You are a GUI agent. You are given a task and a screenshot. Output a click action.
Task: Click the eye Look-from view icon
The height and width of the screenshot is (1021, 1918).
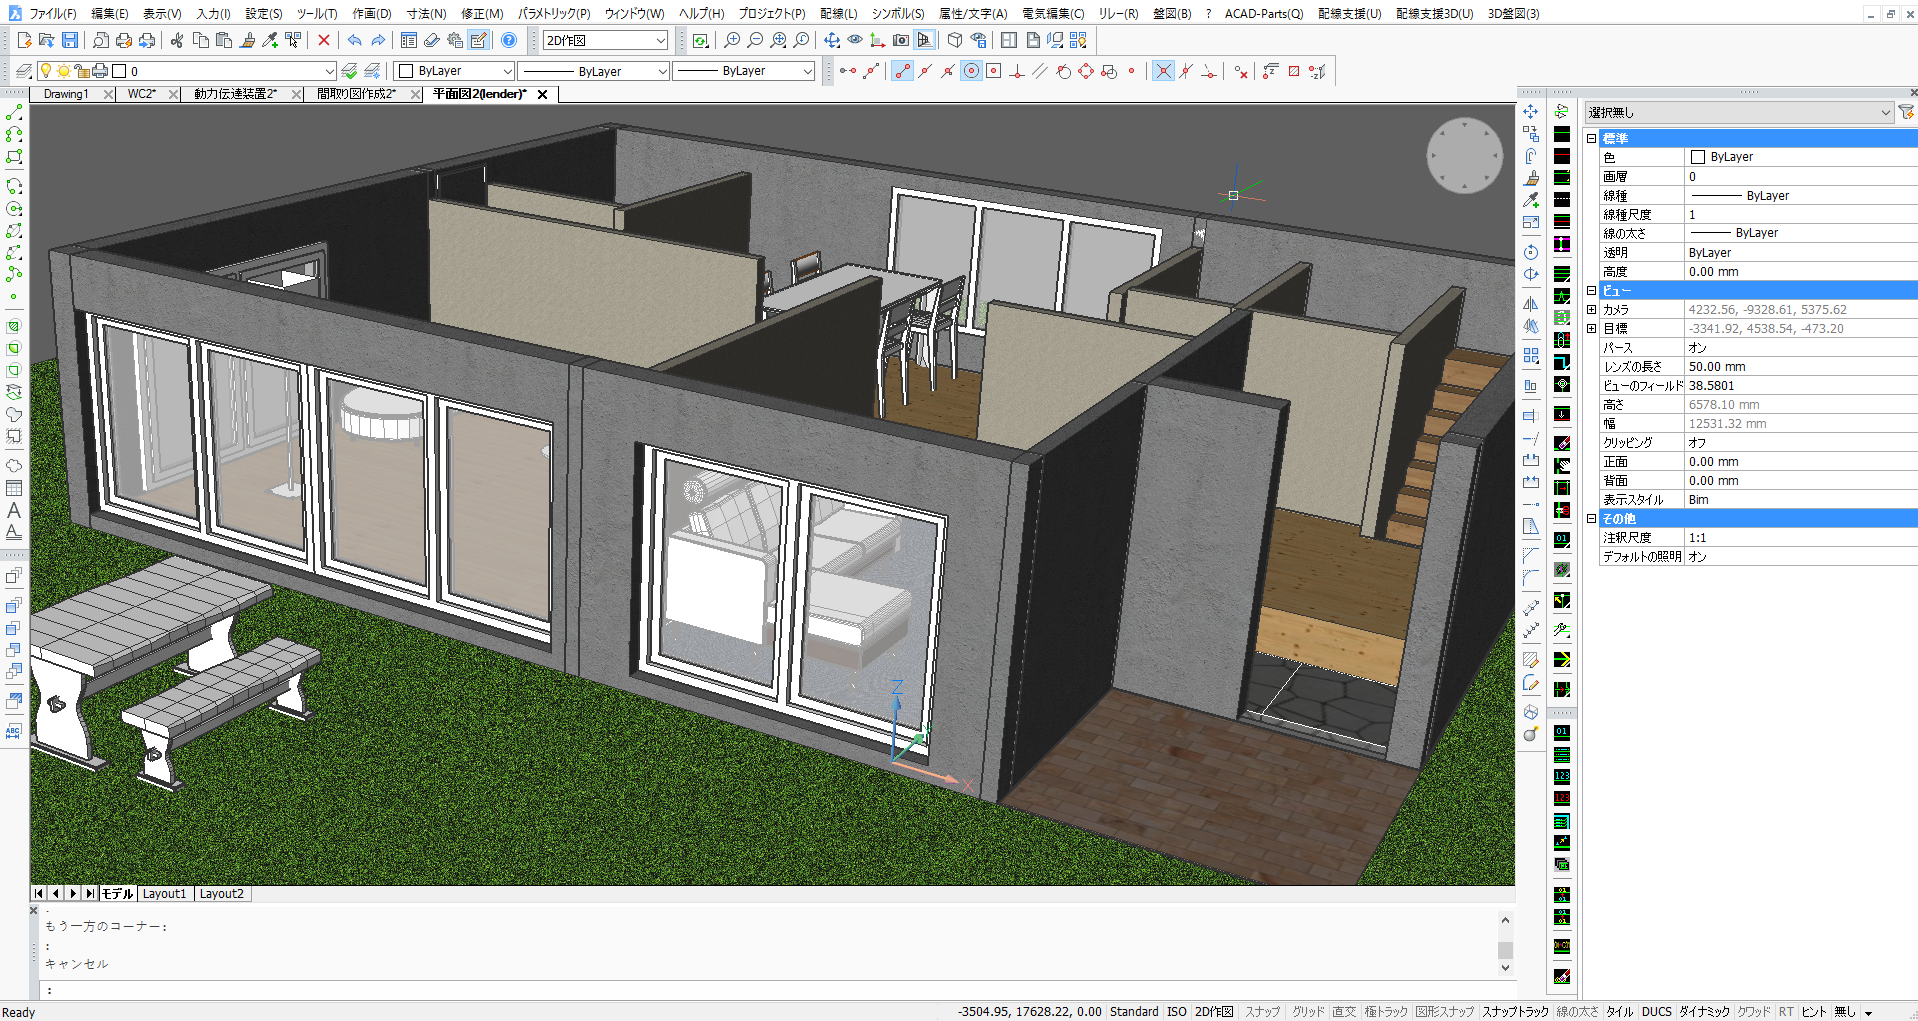click(855, 40)
